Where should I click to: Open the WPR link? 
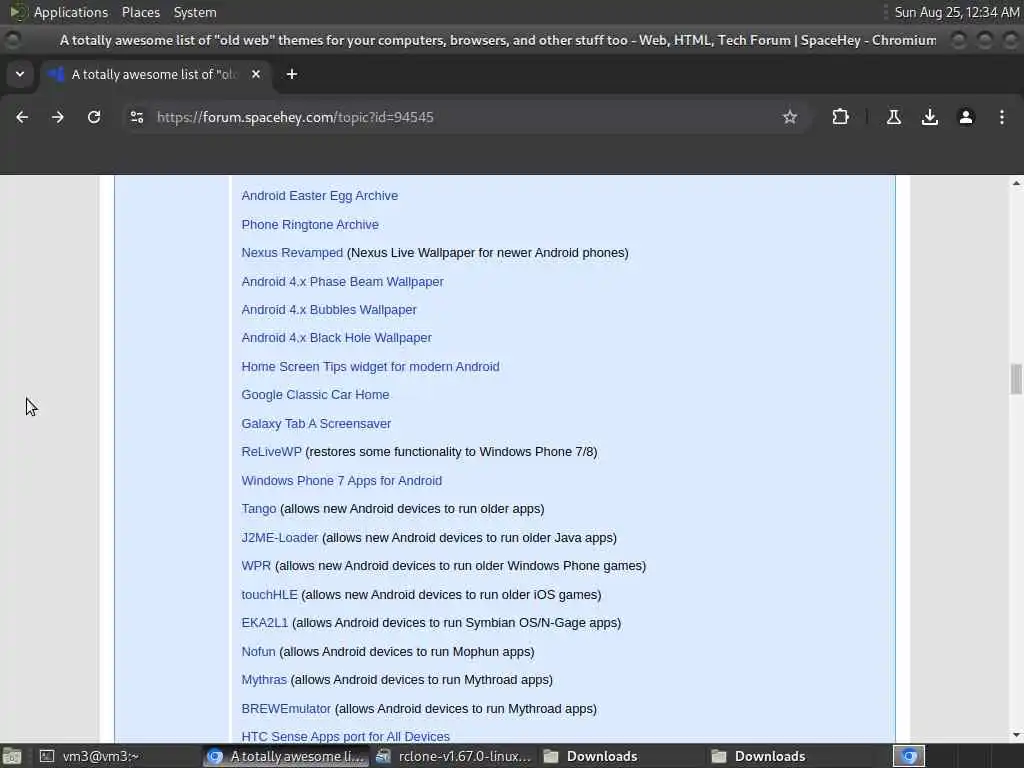pos(256,566)
